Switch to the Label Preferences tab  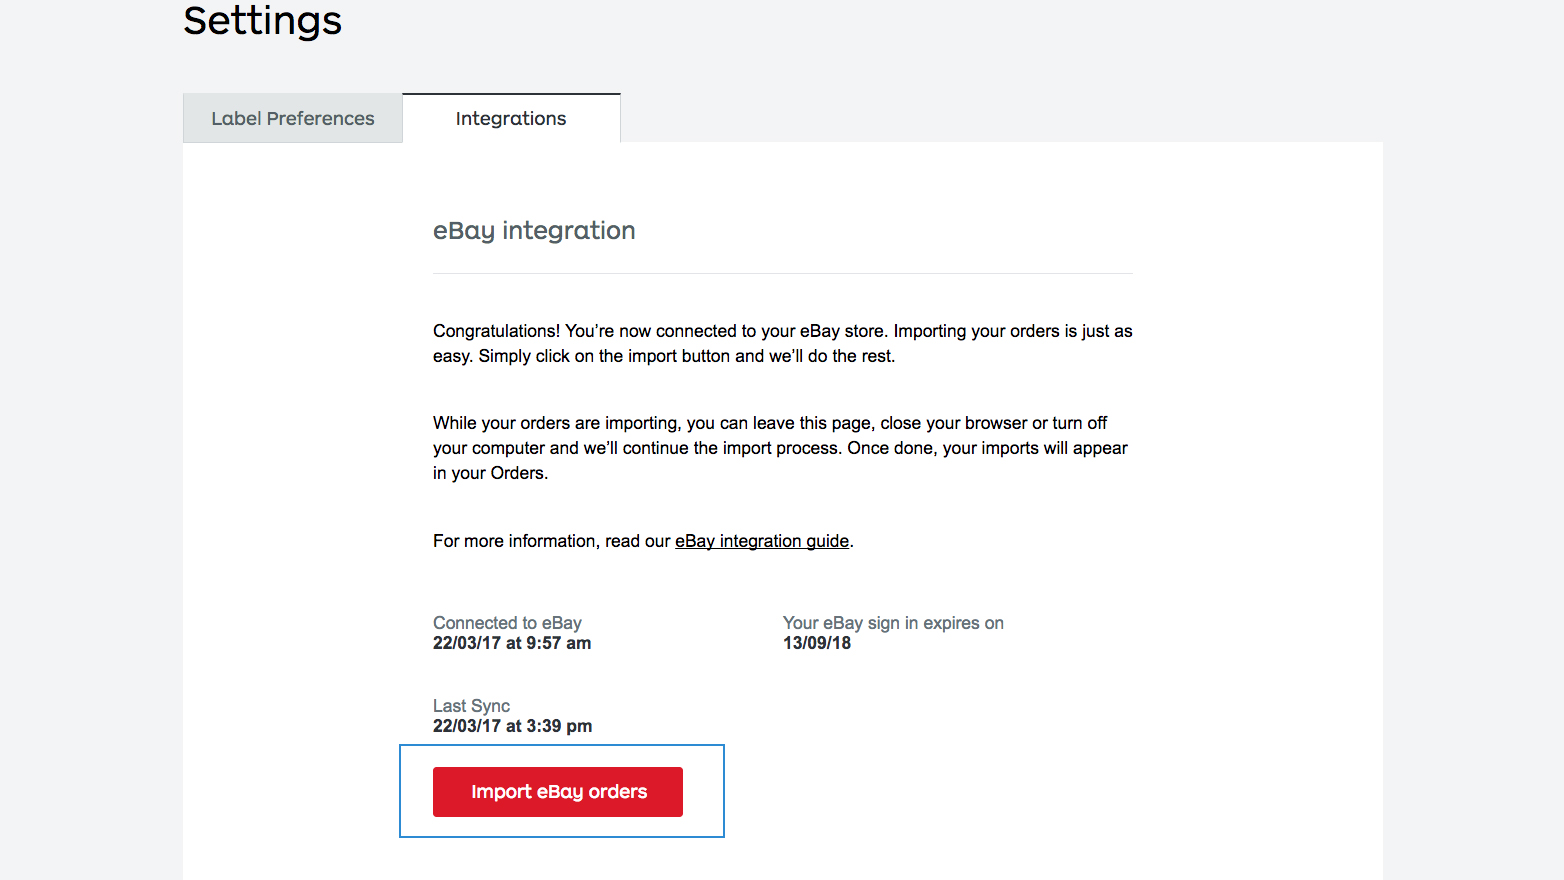(x=292, y=118)
